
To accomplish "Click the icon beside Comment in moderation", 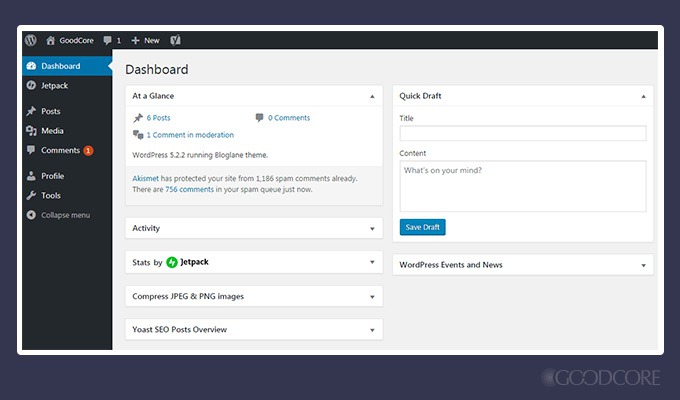I will [x=138, y=135].
